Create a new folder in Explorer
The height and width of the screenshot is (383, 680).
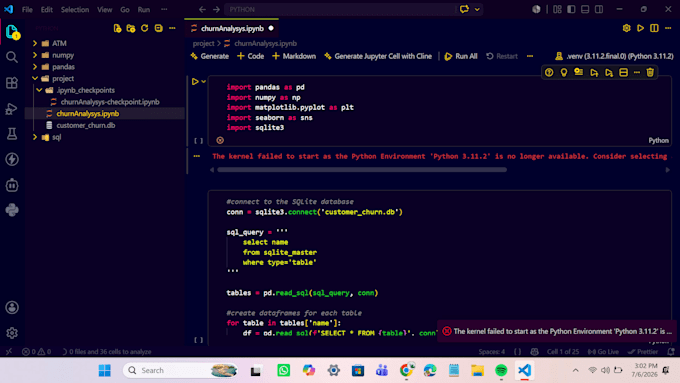(x=131, y=28)
